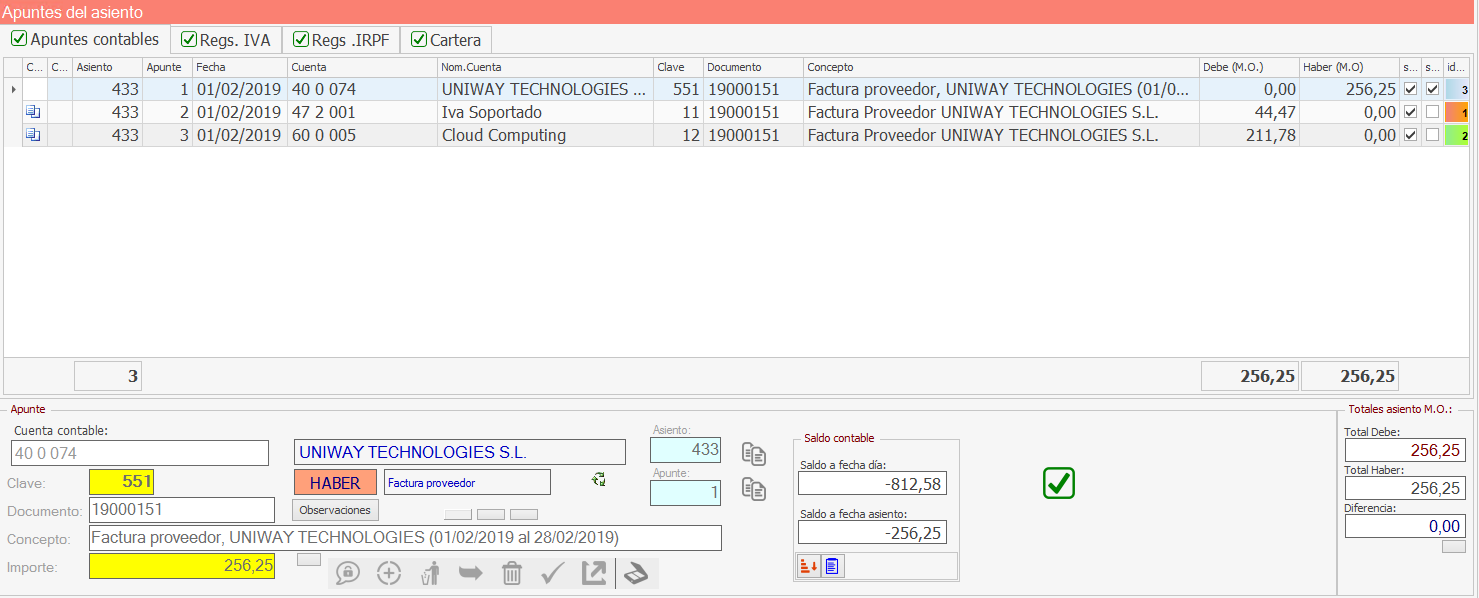Click the blue document icon under Saldo contable

point(832,566)
